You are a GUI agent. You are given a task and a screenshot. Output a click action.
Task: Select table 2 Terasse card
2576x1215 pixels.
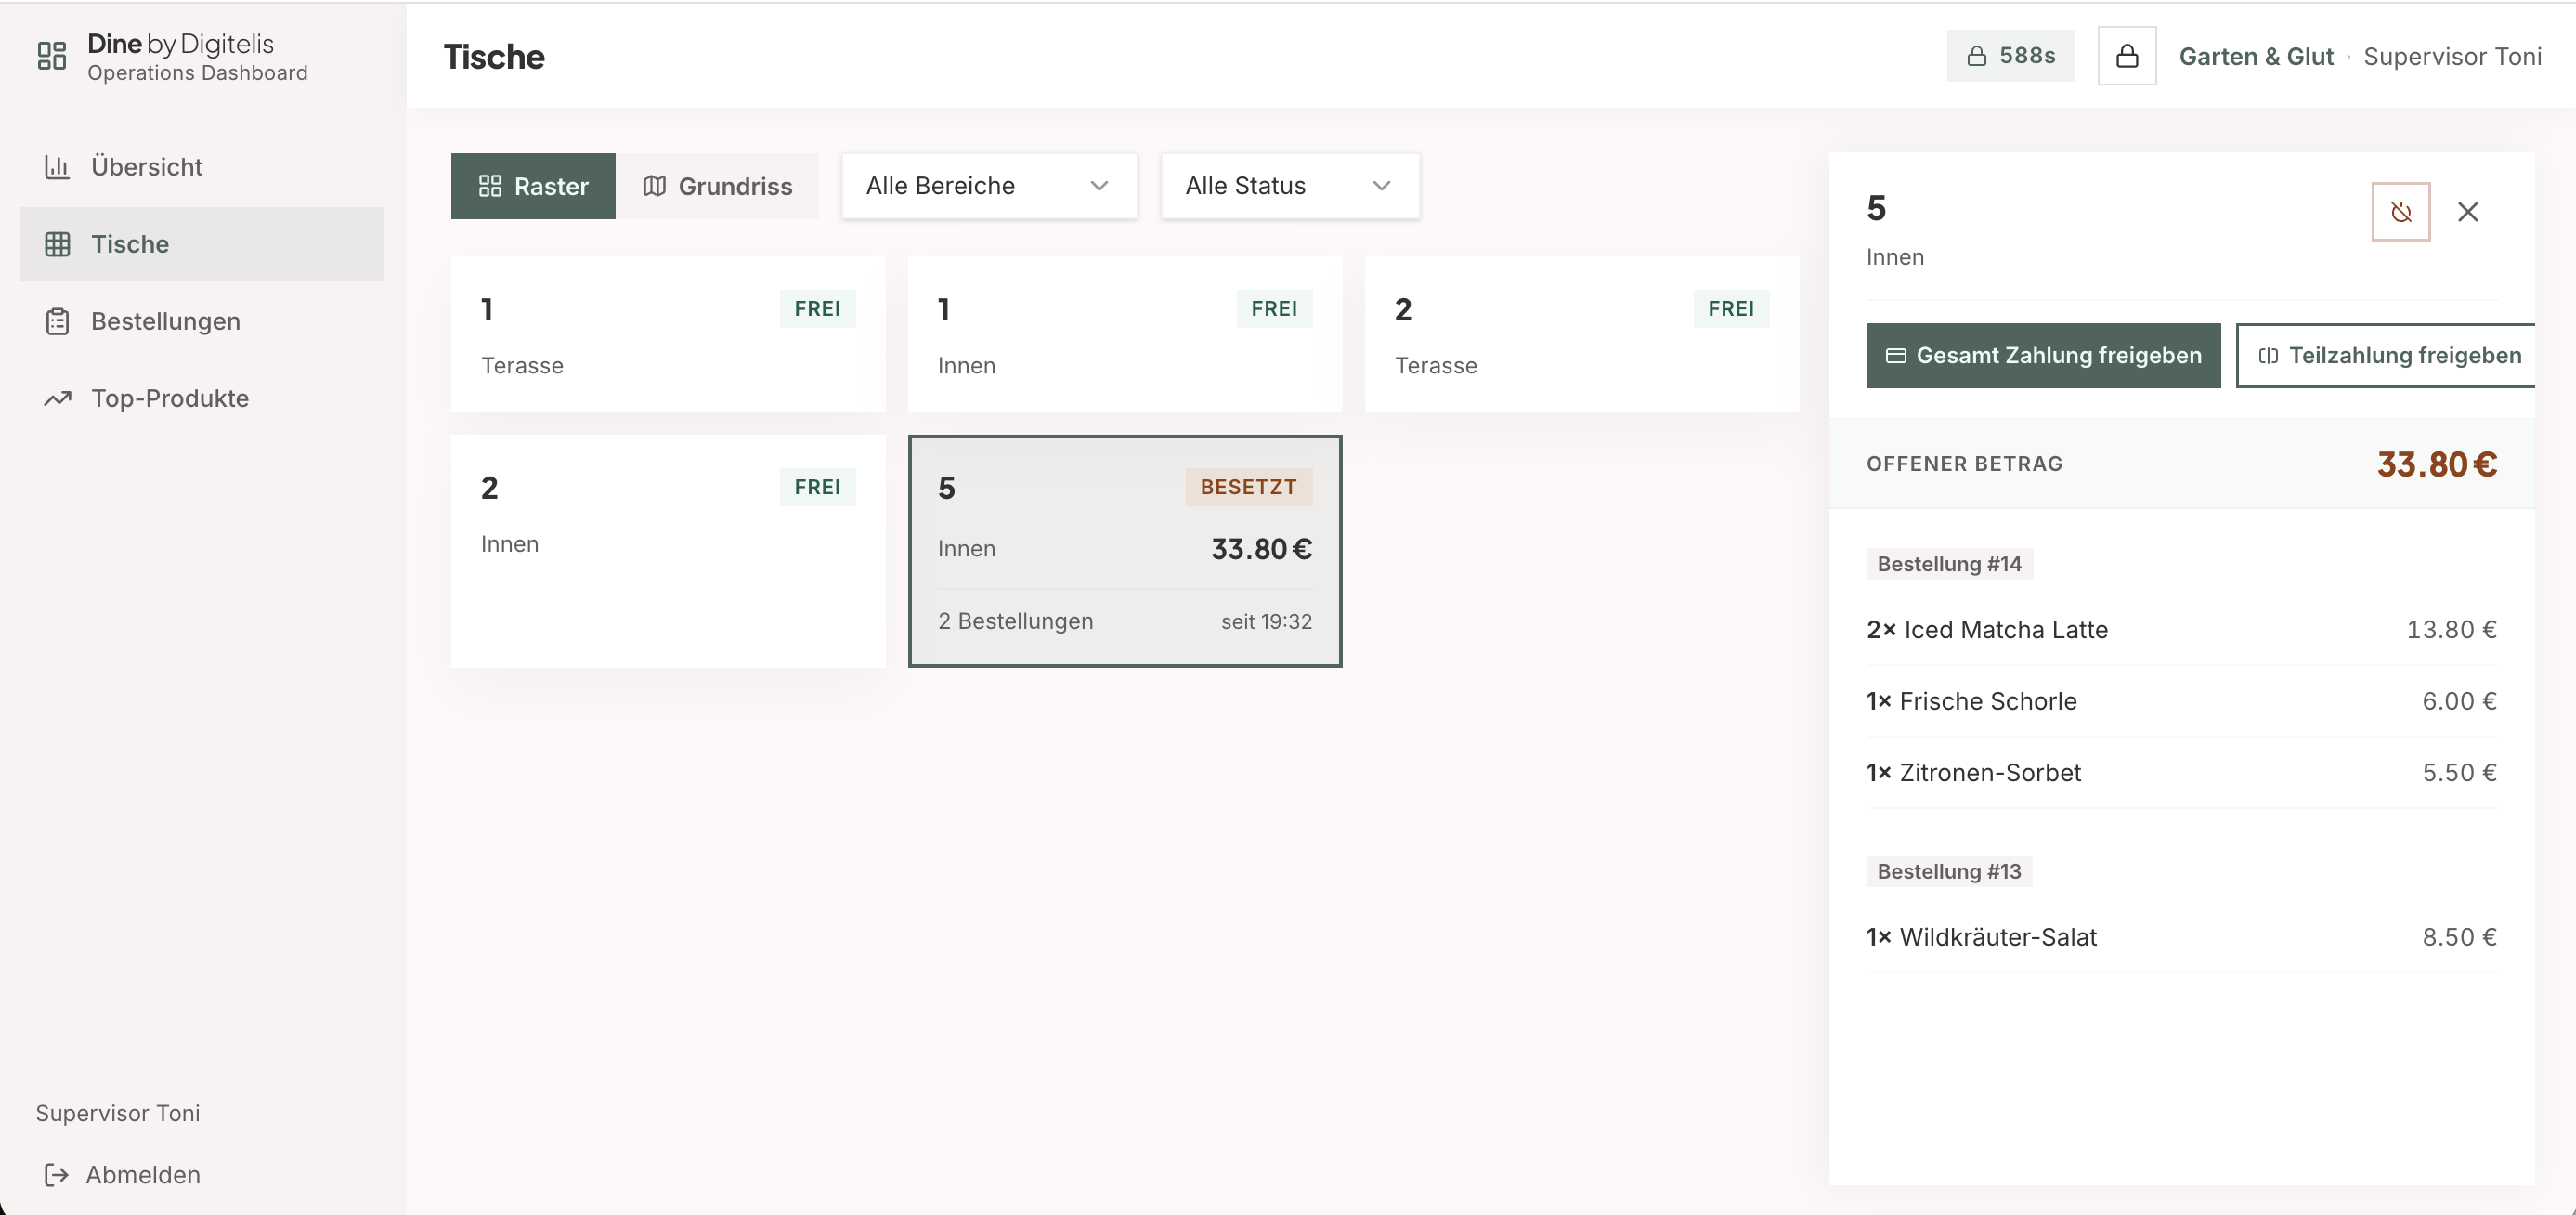1582,334
